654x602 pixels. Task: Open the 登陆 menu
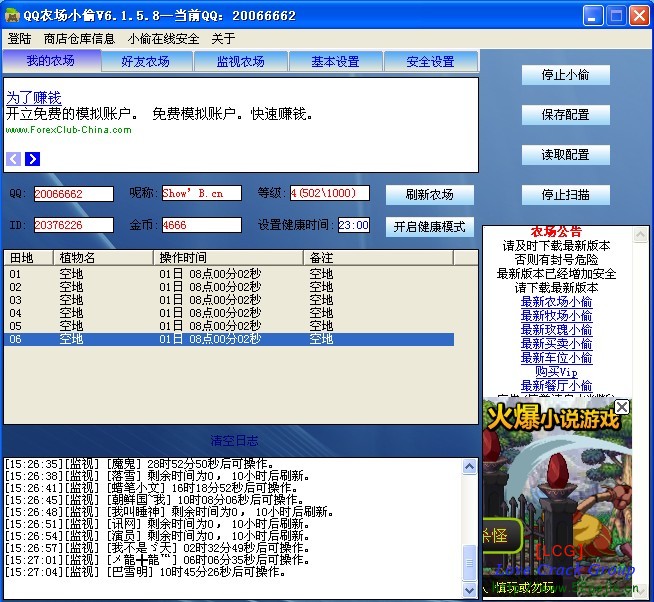[x=19, y=39]
